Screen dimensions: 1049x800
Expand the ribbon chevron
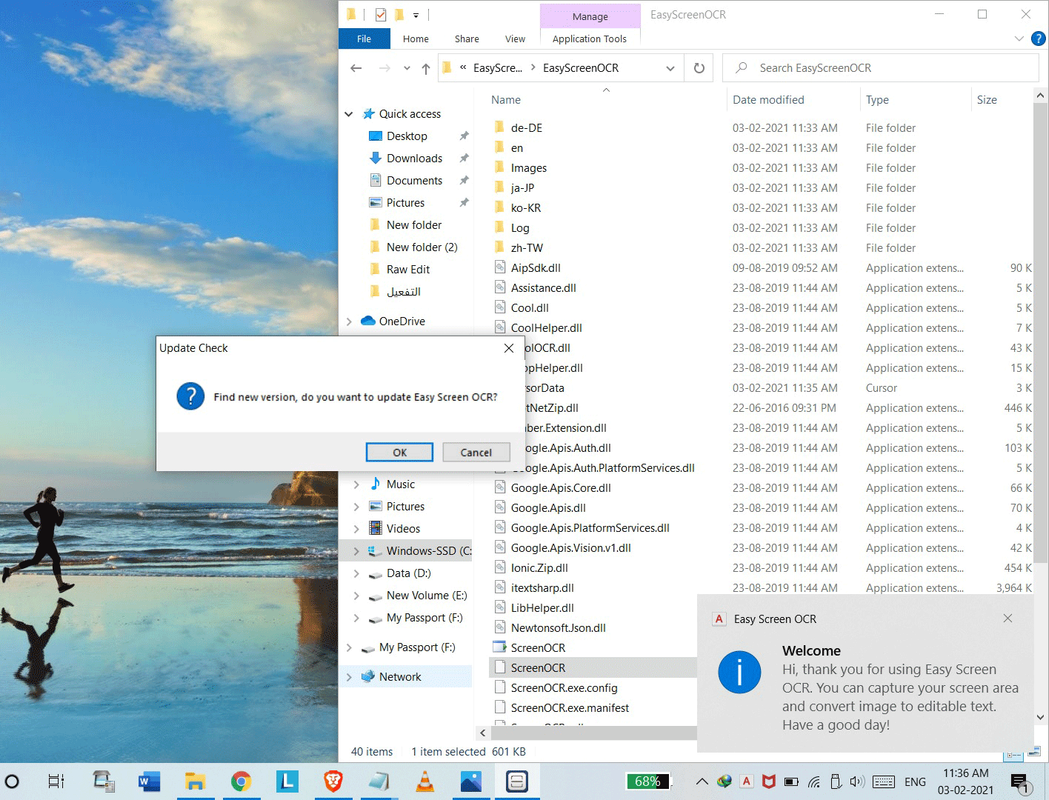point(1019,39)
